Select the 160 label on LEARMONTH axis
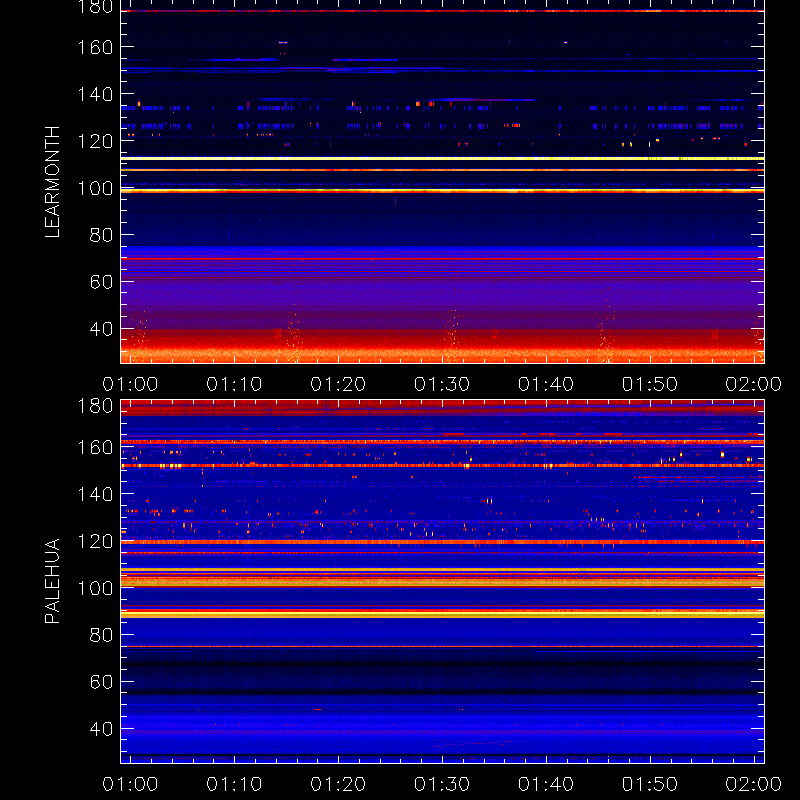This screenshot has width=800, height=800. coord(95,47)
